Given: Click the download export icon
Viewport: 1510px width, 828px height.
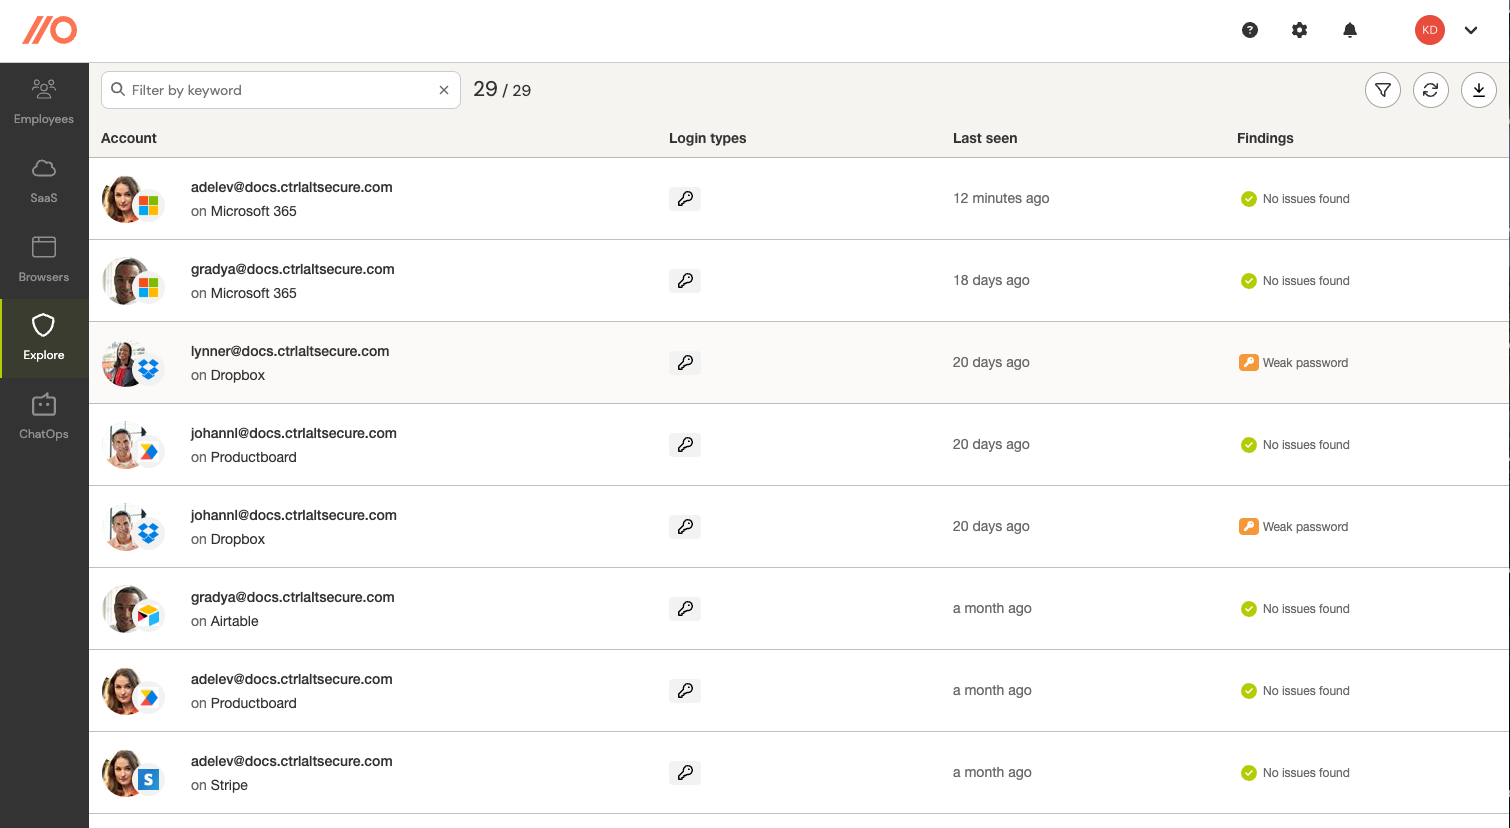Looking at the screenshot, I should 1478,90.
